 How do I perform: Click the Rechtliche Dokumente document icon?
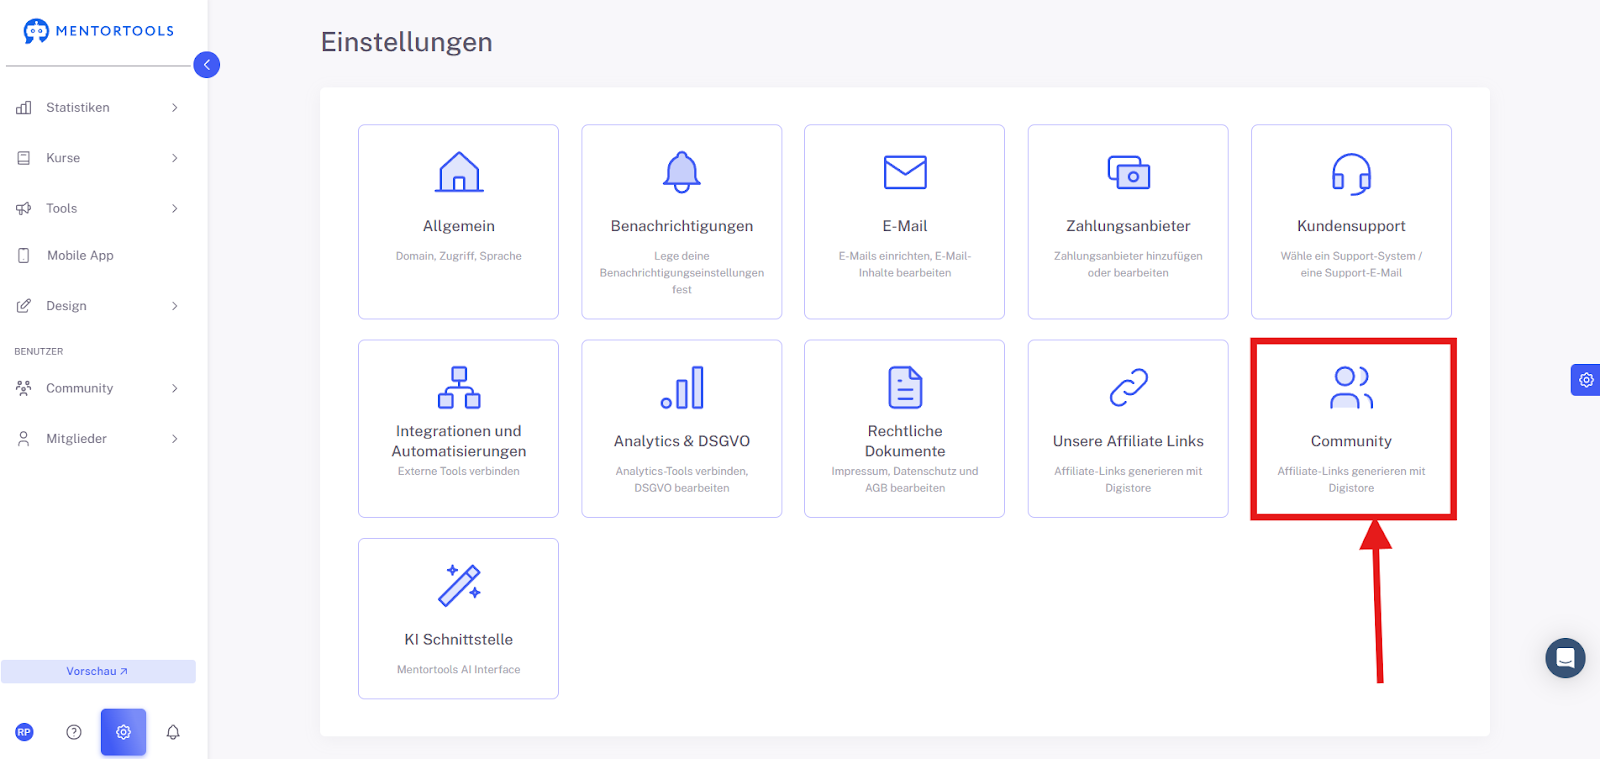pos(905,387)
